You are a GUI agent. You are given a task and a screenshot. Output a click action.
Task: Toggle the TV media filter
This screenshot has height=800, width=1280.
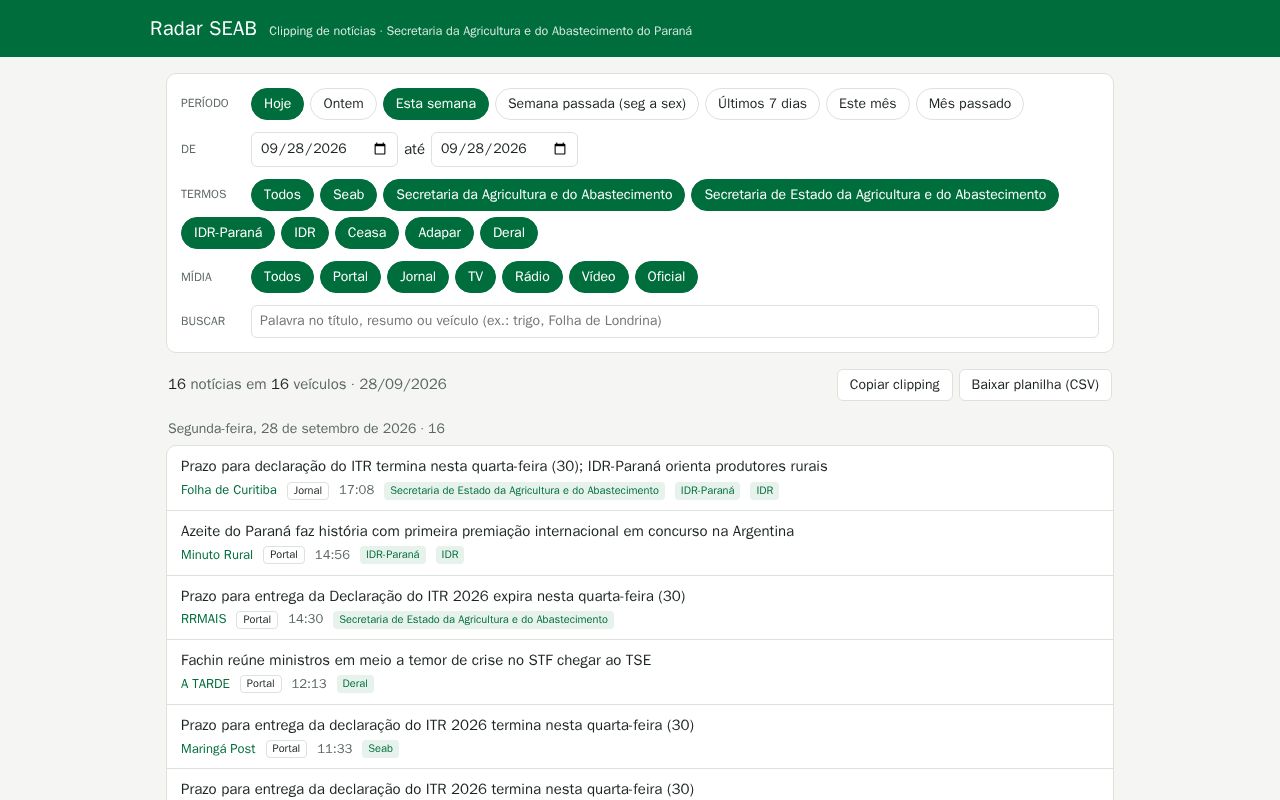pyautogui.click(x=475, y=277)
